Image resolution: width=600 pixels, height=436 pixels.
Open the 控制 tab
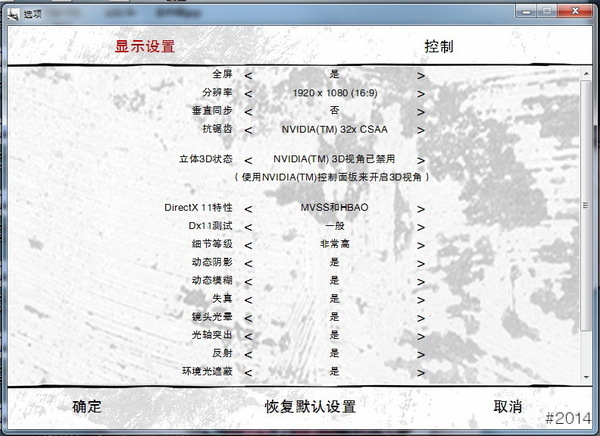[x=439, y=47]
